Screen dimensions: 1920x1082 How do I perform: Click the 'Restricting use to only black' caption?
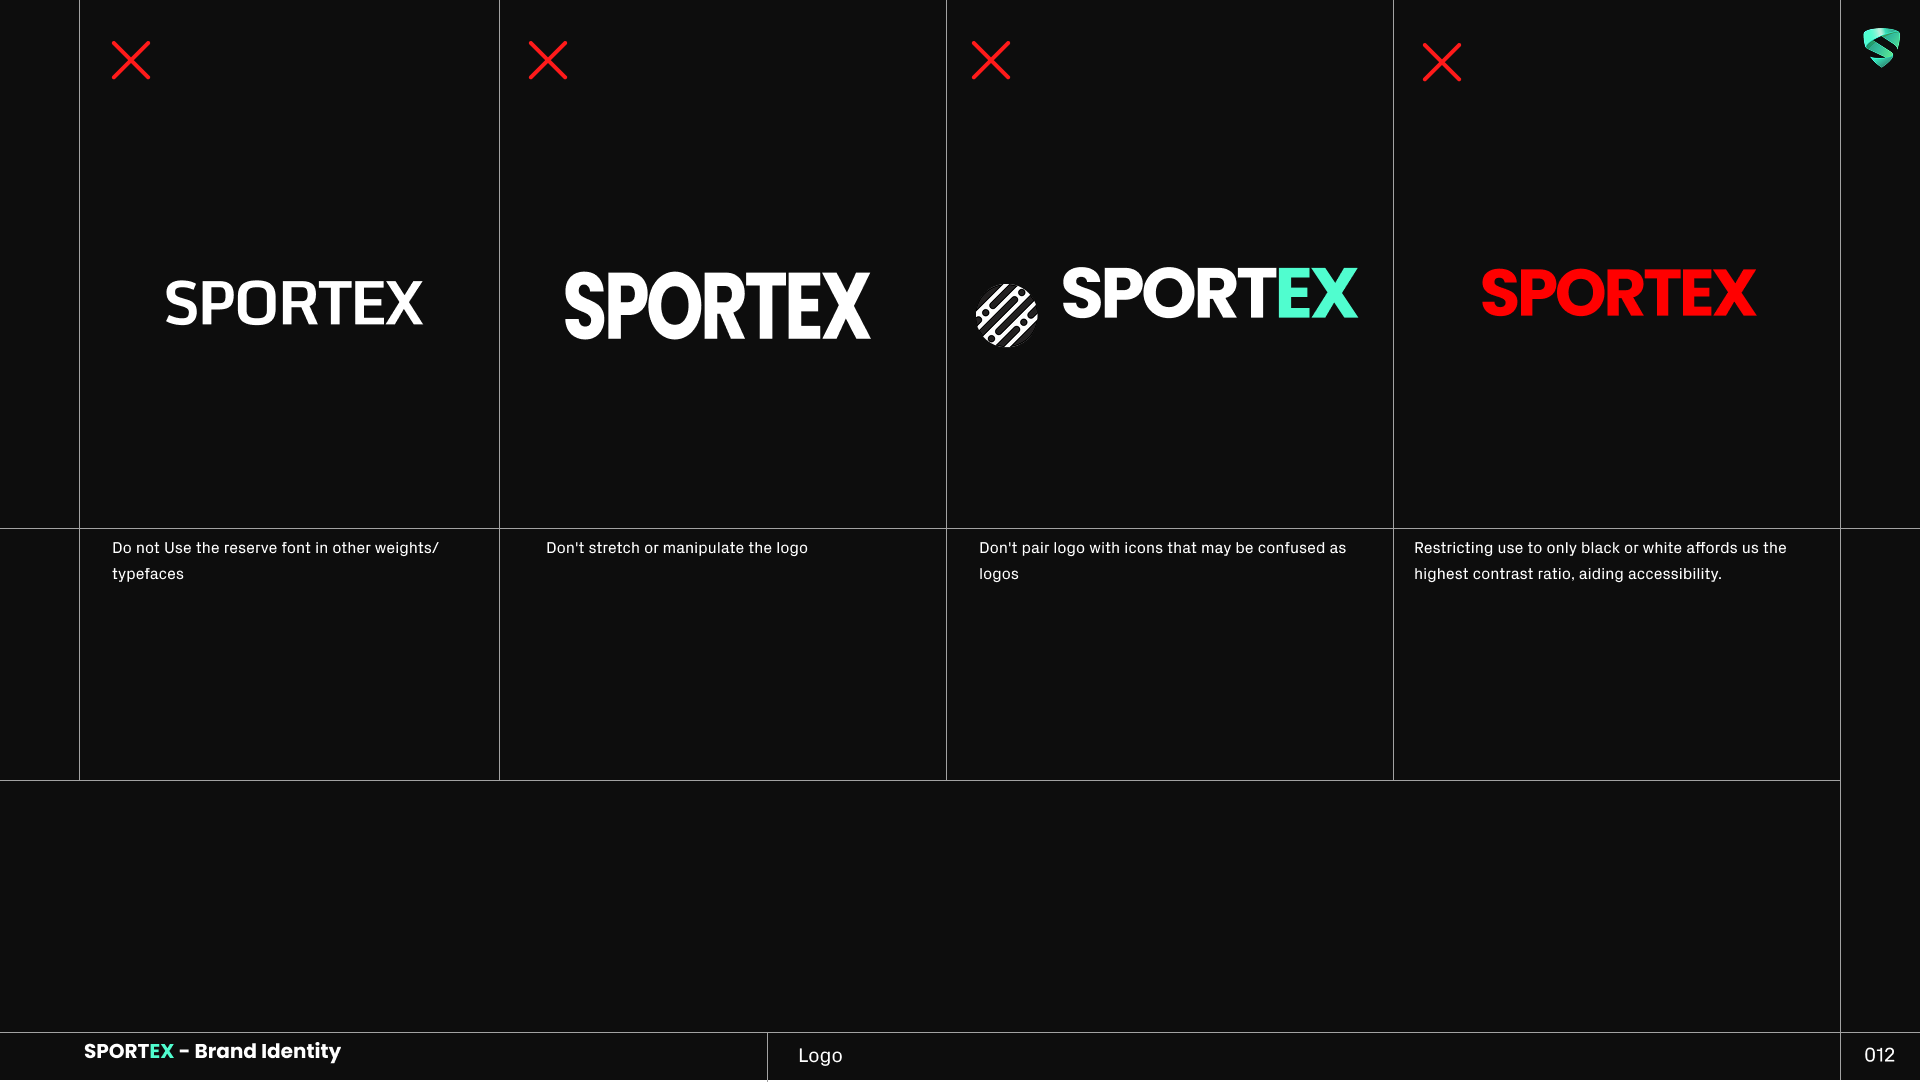pyautogui.click(x=1600, y=548)
